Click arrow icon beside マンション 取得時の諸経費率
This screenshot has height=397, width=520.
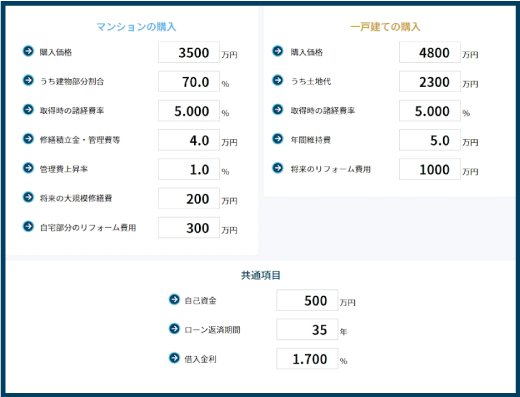[x=28, y=109]
